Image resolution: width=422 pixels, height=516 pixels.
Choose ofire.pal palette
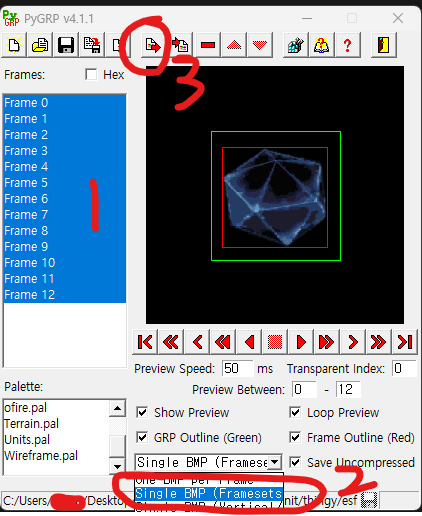56,408
